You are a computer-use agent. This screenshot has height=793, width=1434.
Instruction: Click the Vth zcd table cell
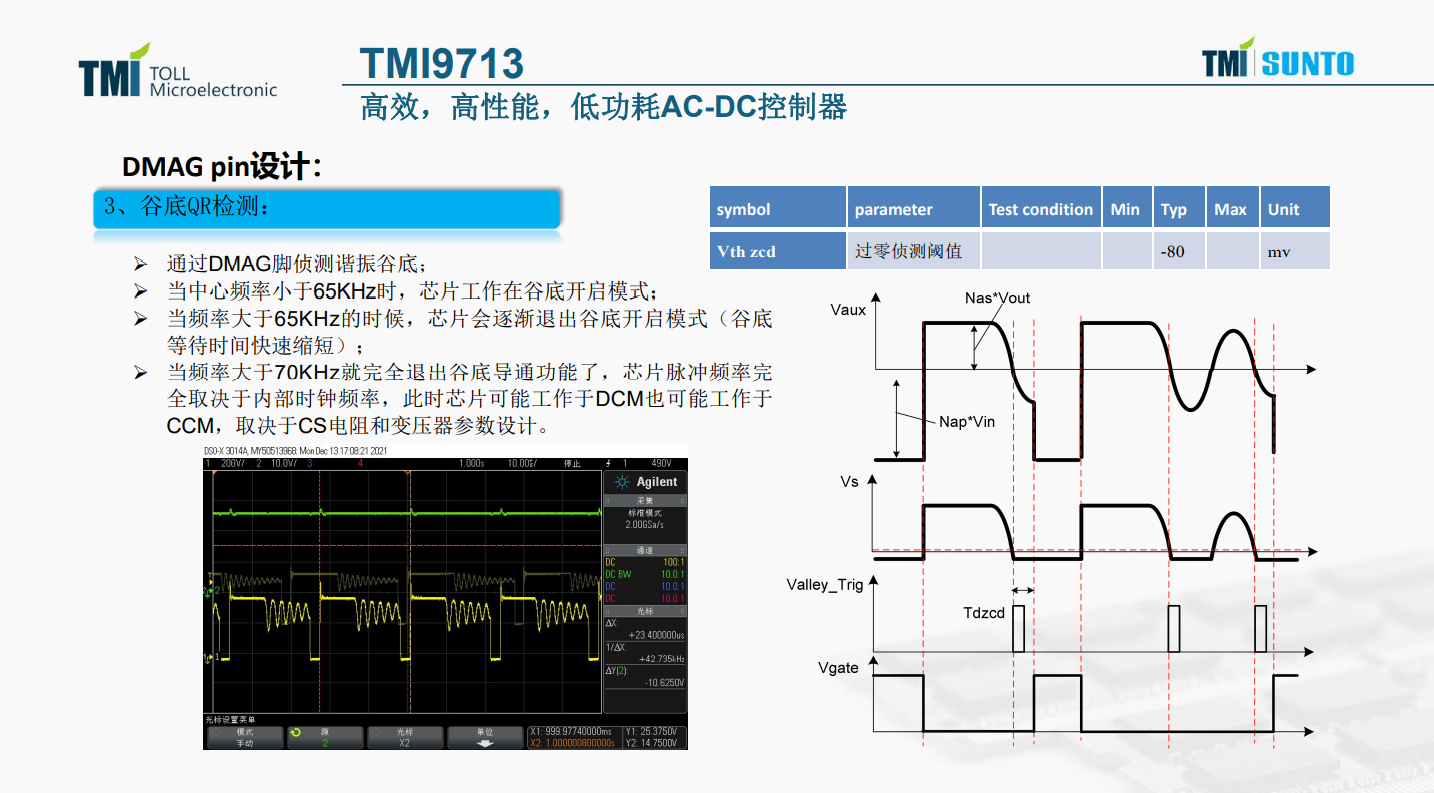pyautogui.click(x=778, y=250)
